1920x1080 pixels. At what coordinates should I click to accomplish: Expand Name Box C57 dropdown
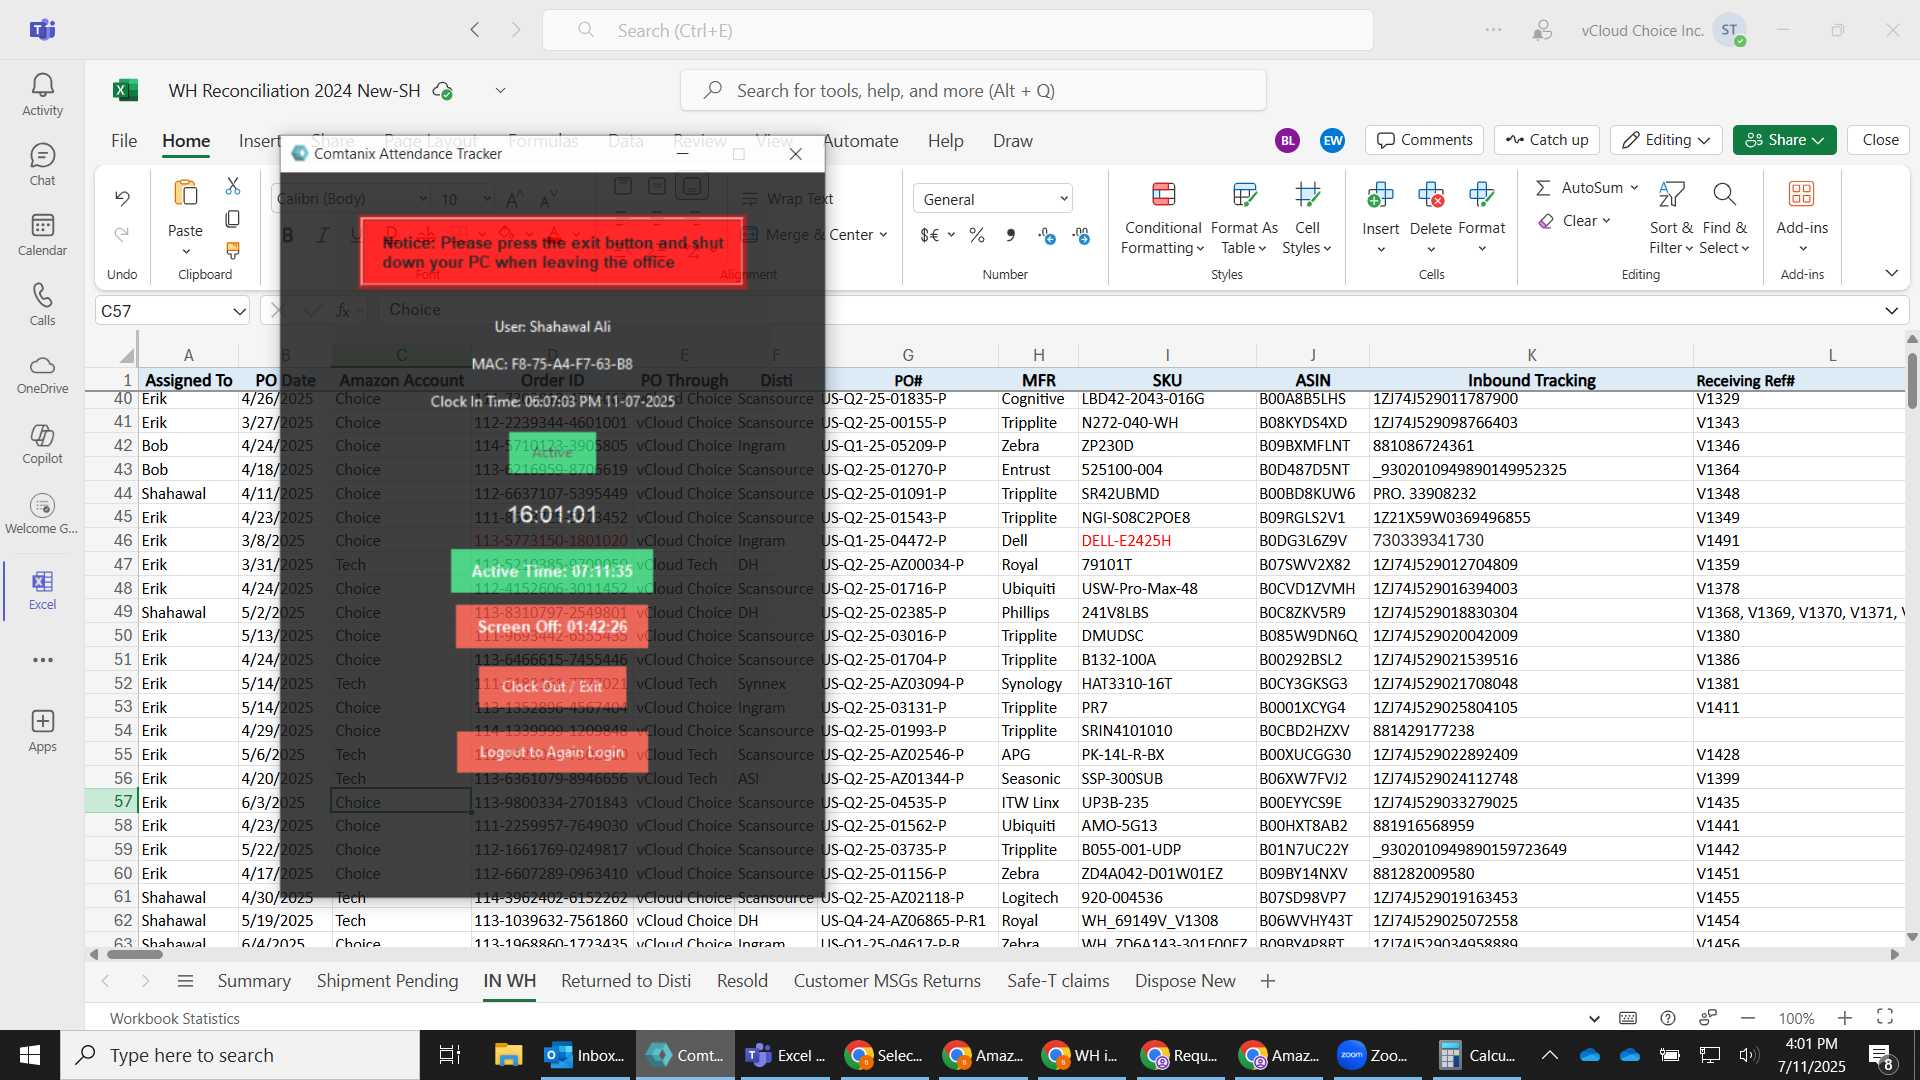[x=239, y=311]
